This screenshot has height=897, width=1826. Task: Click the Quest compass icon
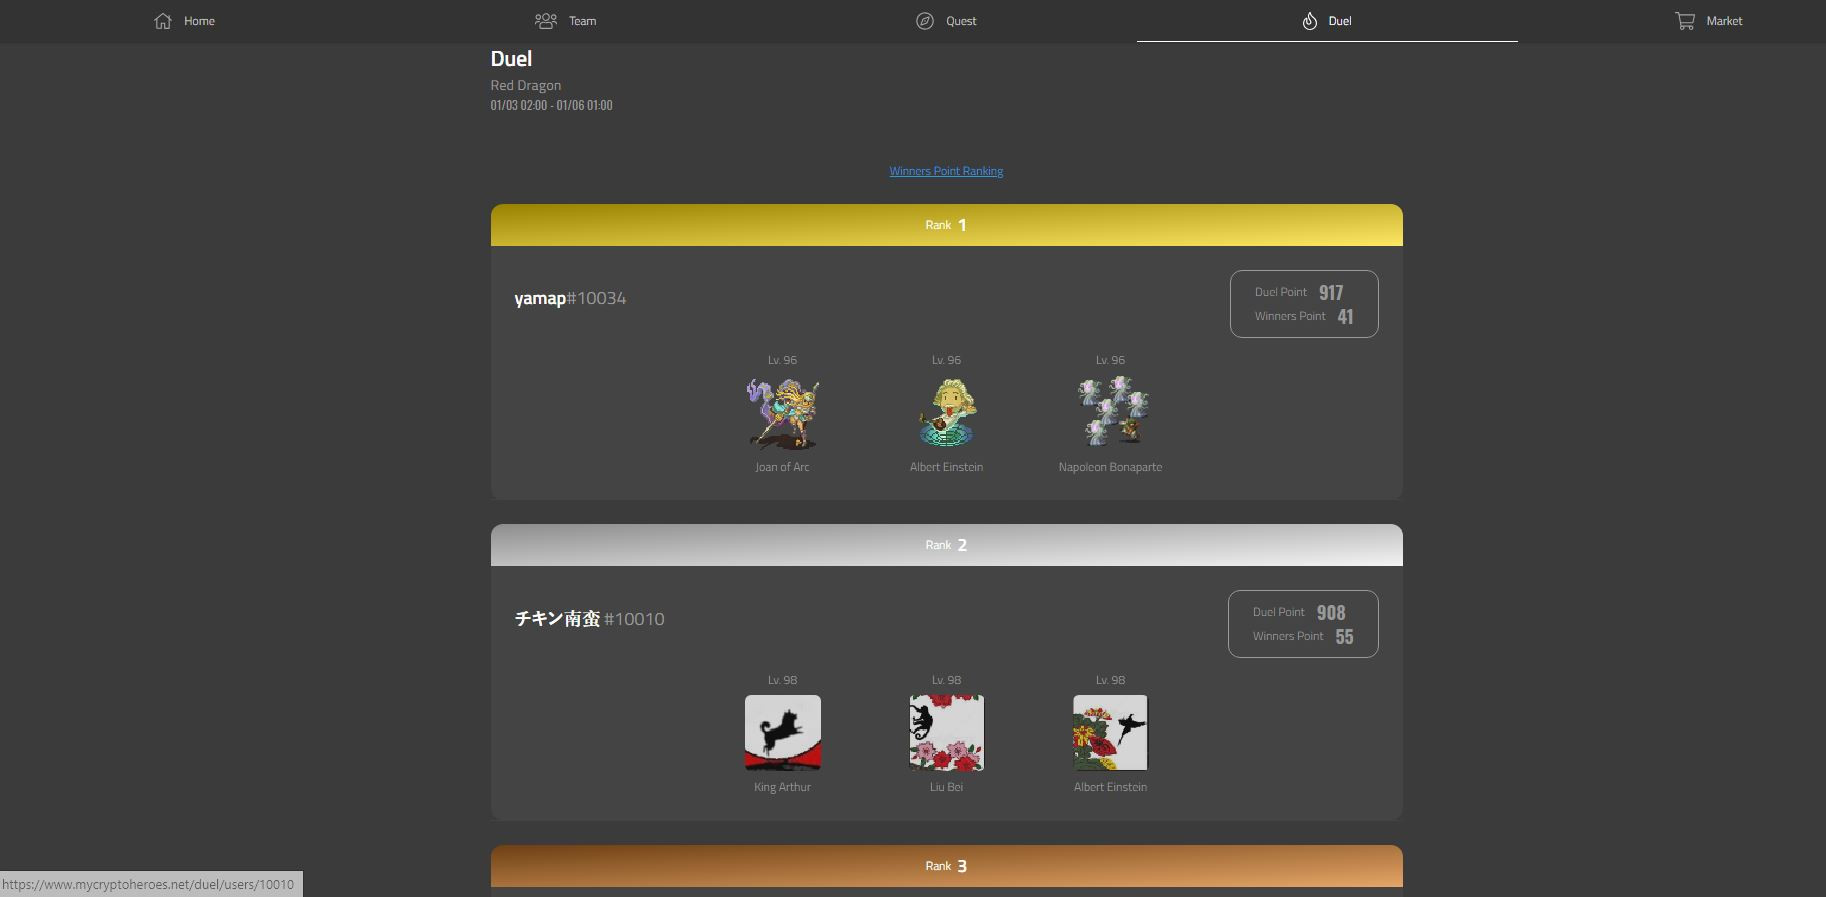click(925, 21)
